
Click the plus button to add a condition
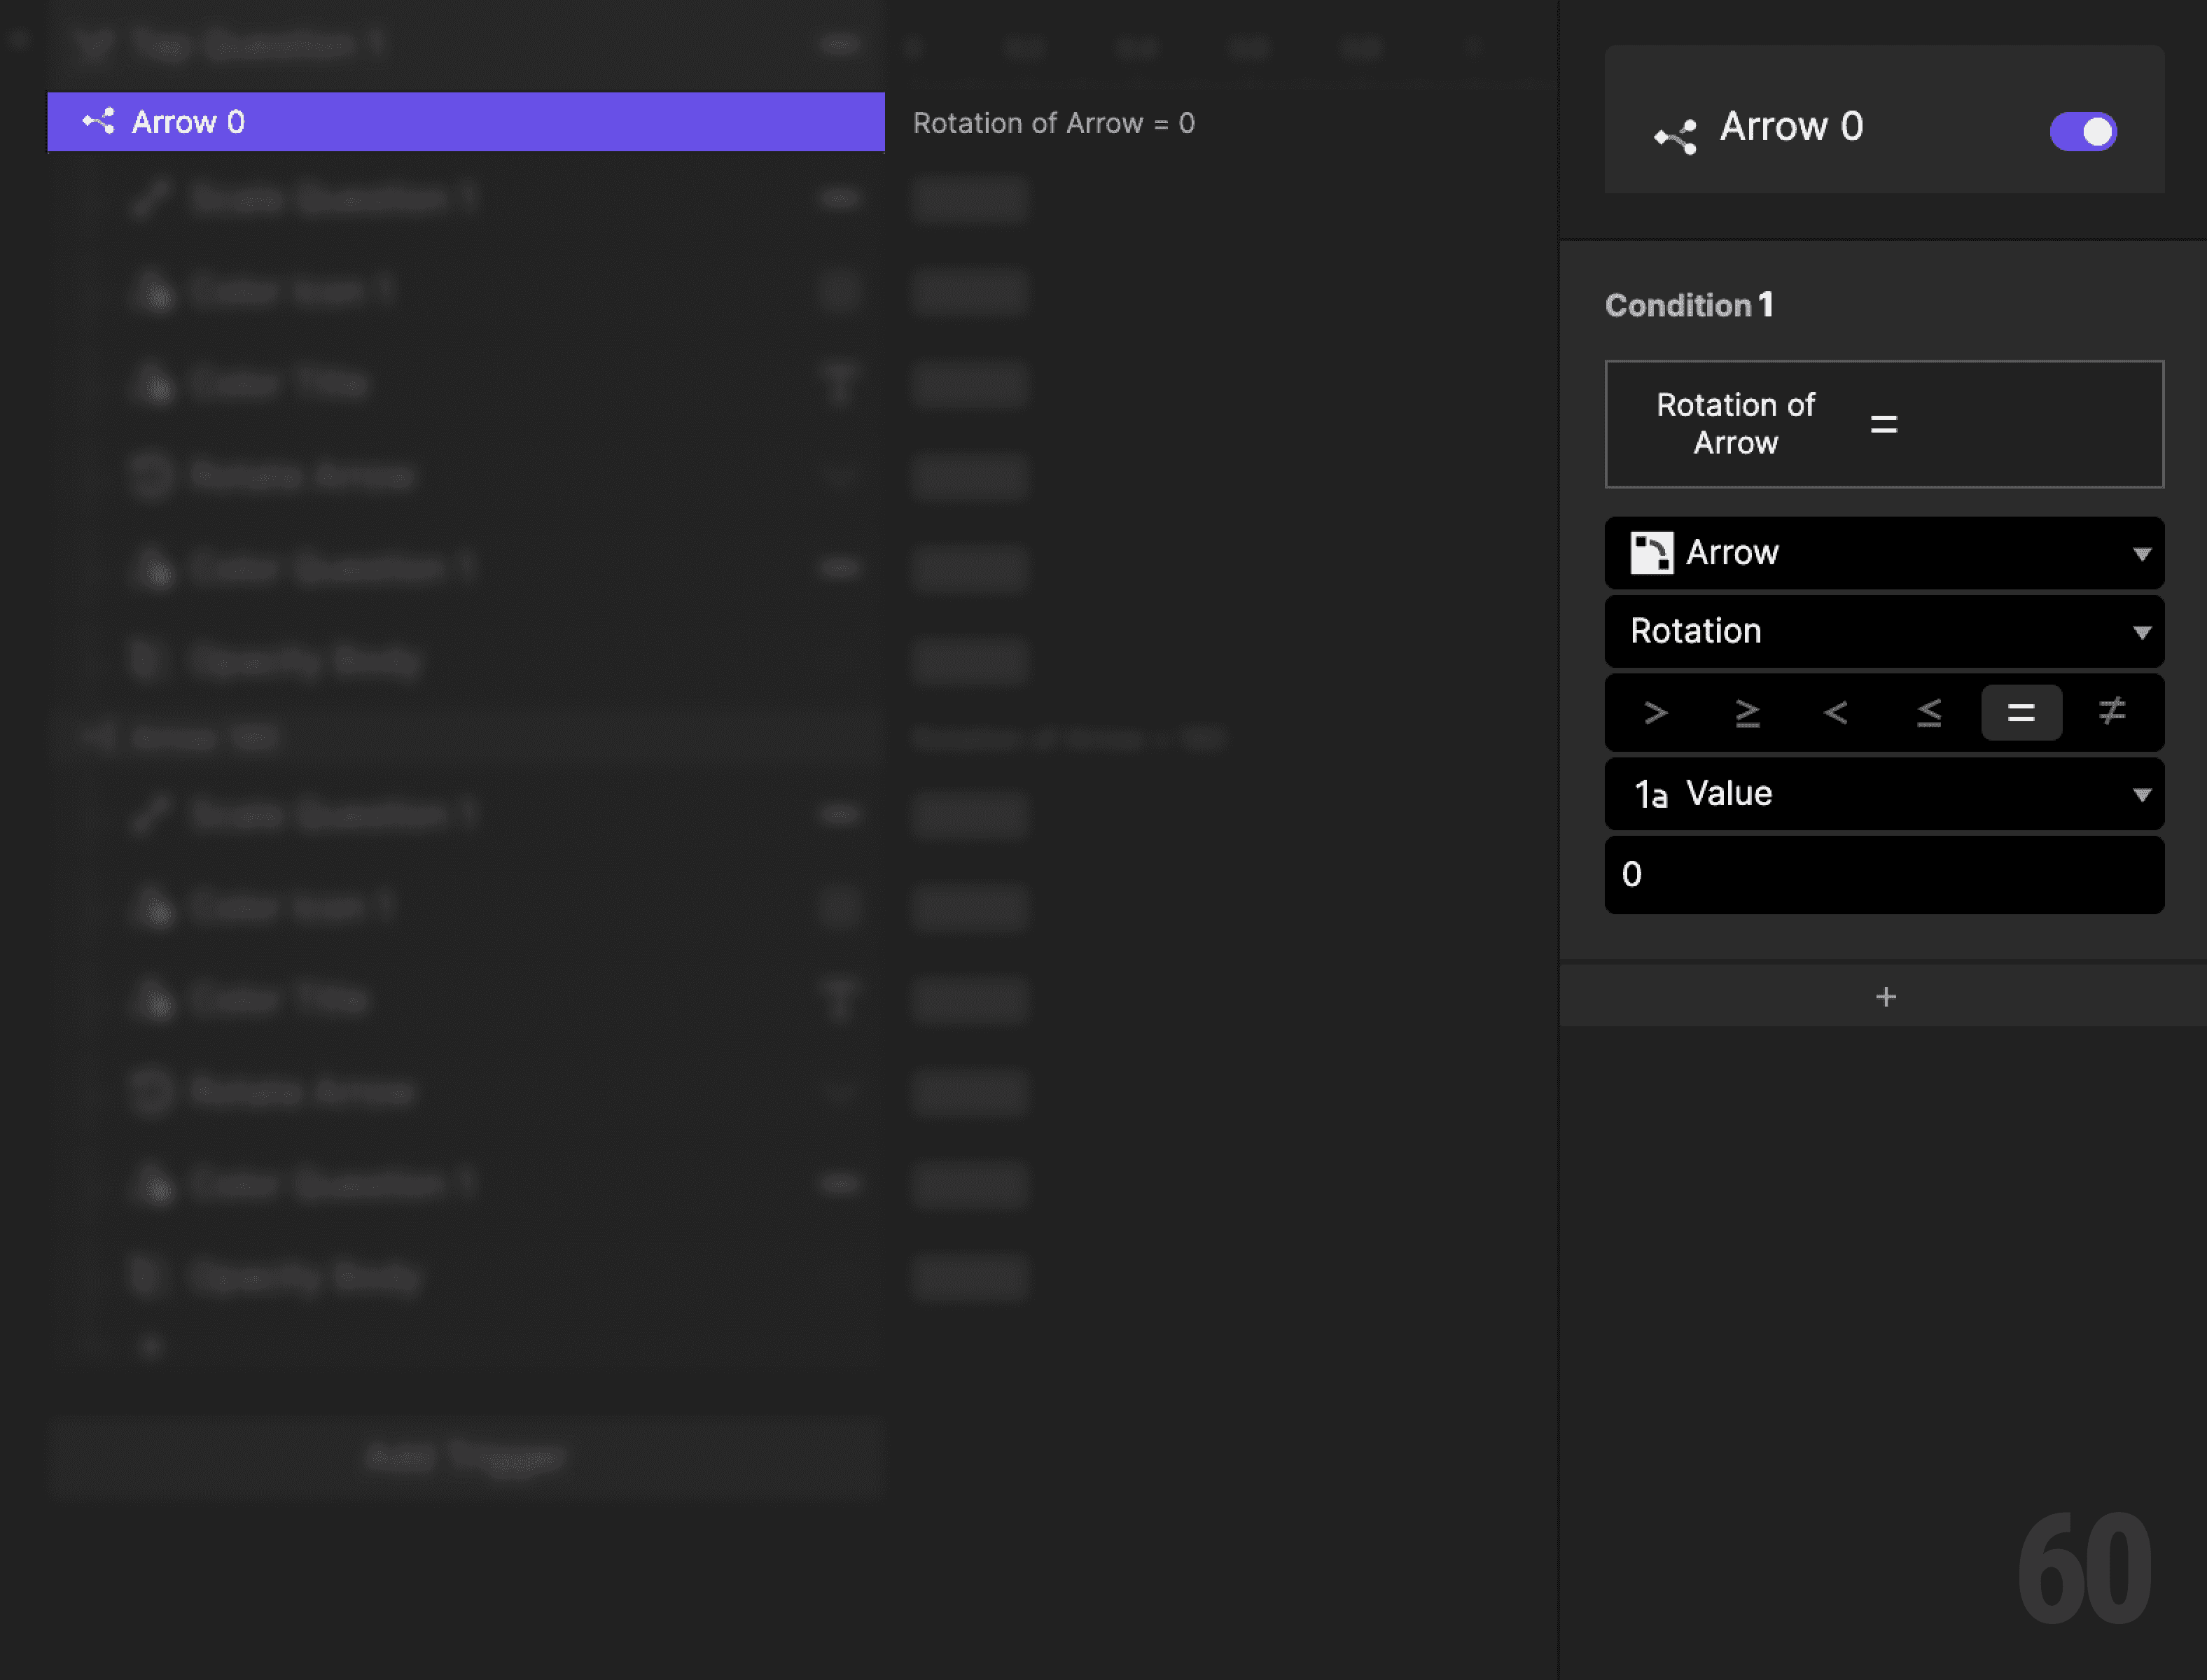[x=1884, y=996]
